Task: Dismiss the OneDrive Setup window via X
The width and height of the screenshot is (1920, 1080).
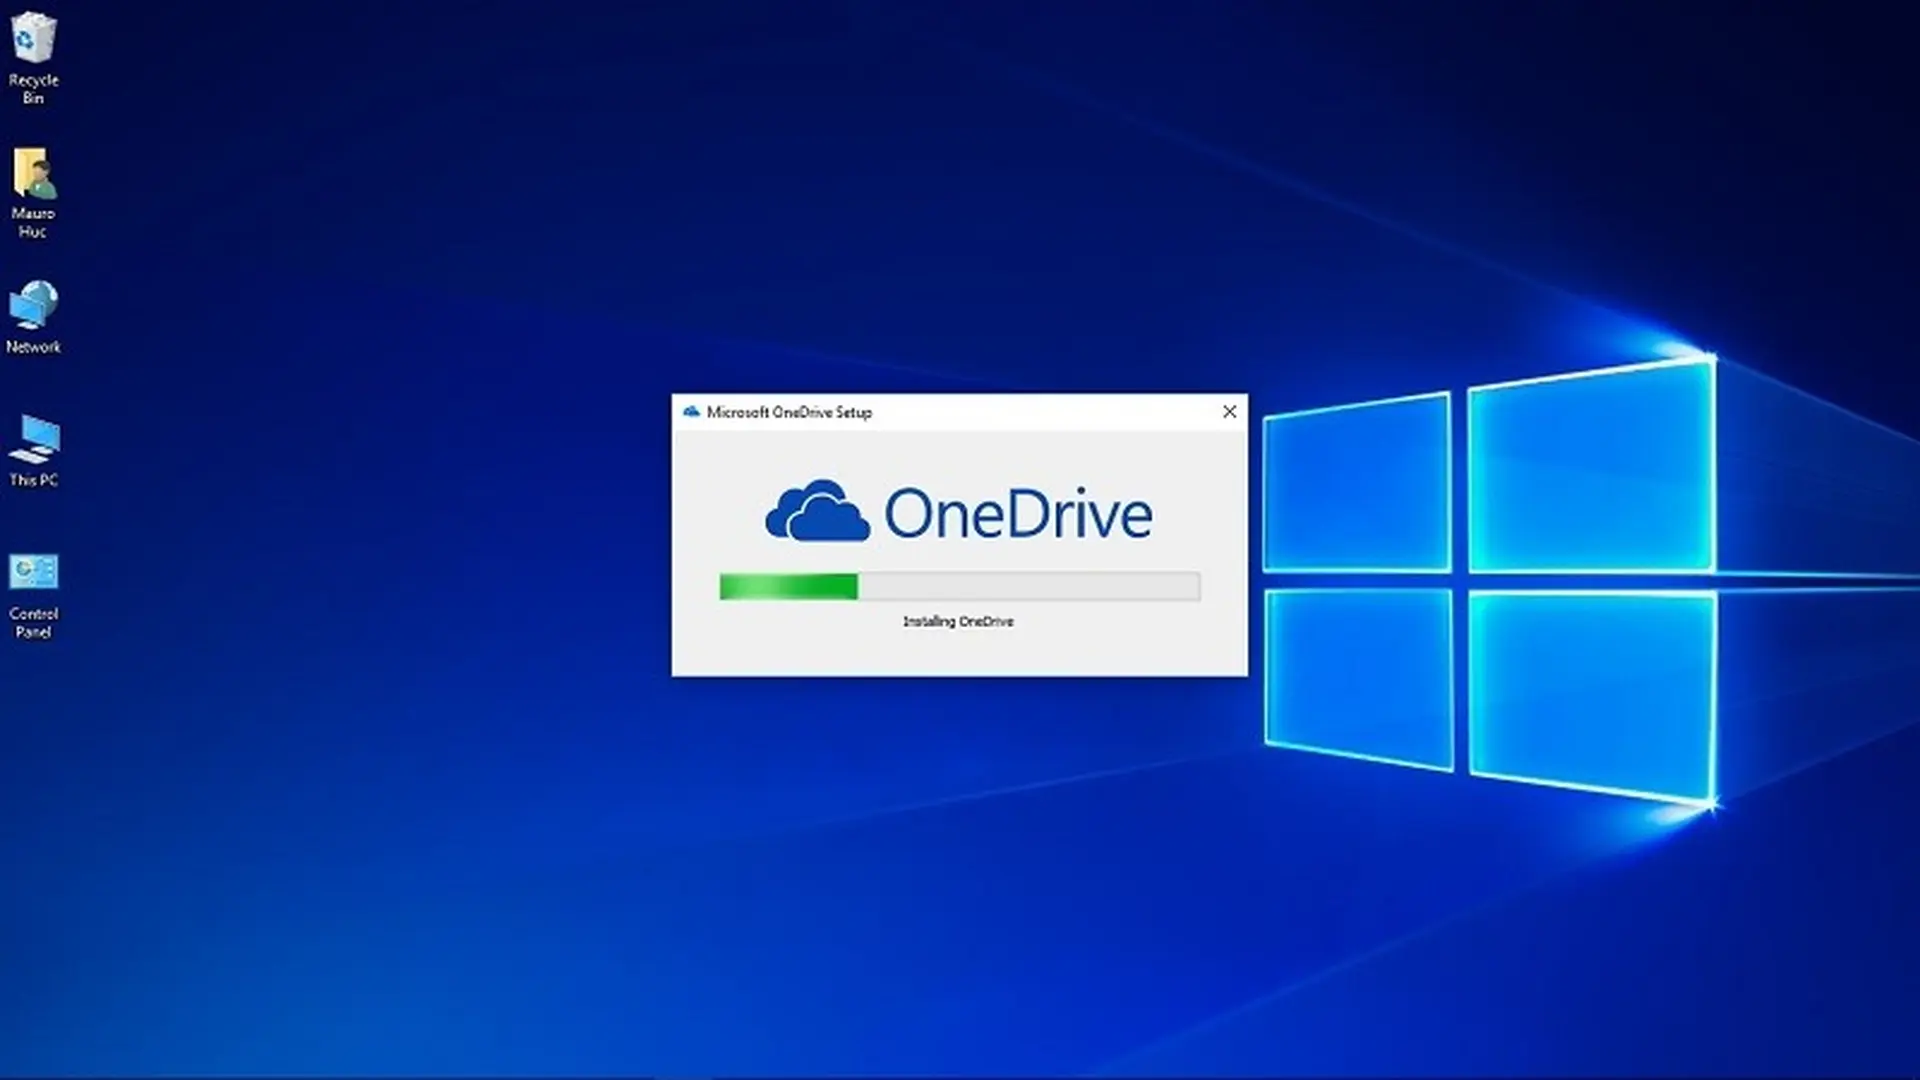Action: coord(1229,411)
